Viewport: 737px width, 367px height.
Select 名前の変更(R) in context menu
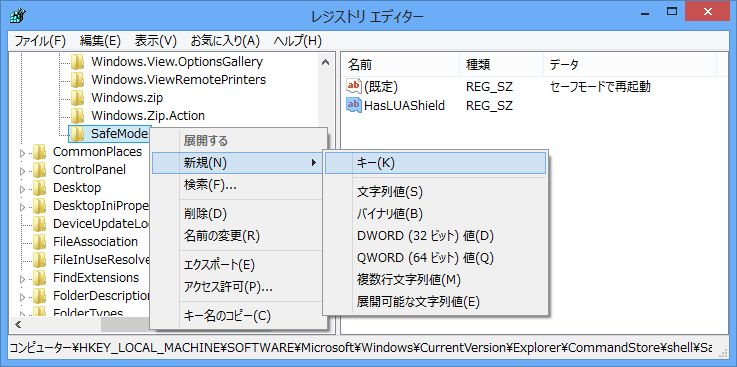pyautogui.click(x=237, y=235)
